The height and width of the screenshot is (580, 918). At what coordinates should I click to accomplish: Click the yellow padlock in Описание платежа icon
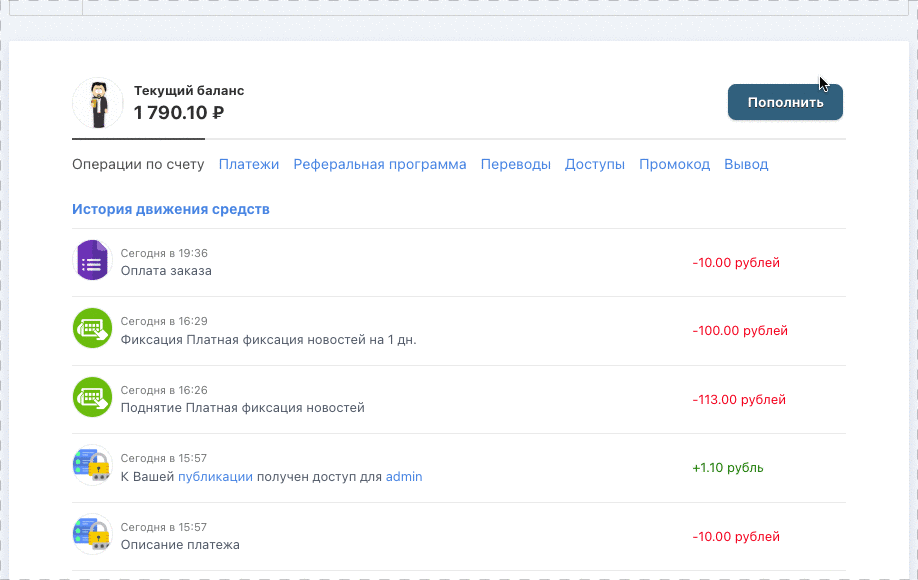click(96, 539)
